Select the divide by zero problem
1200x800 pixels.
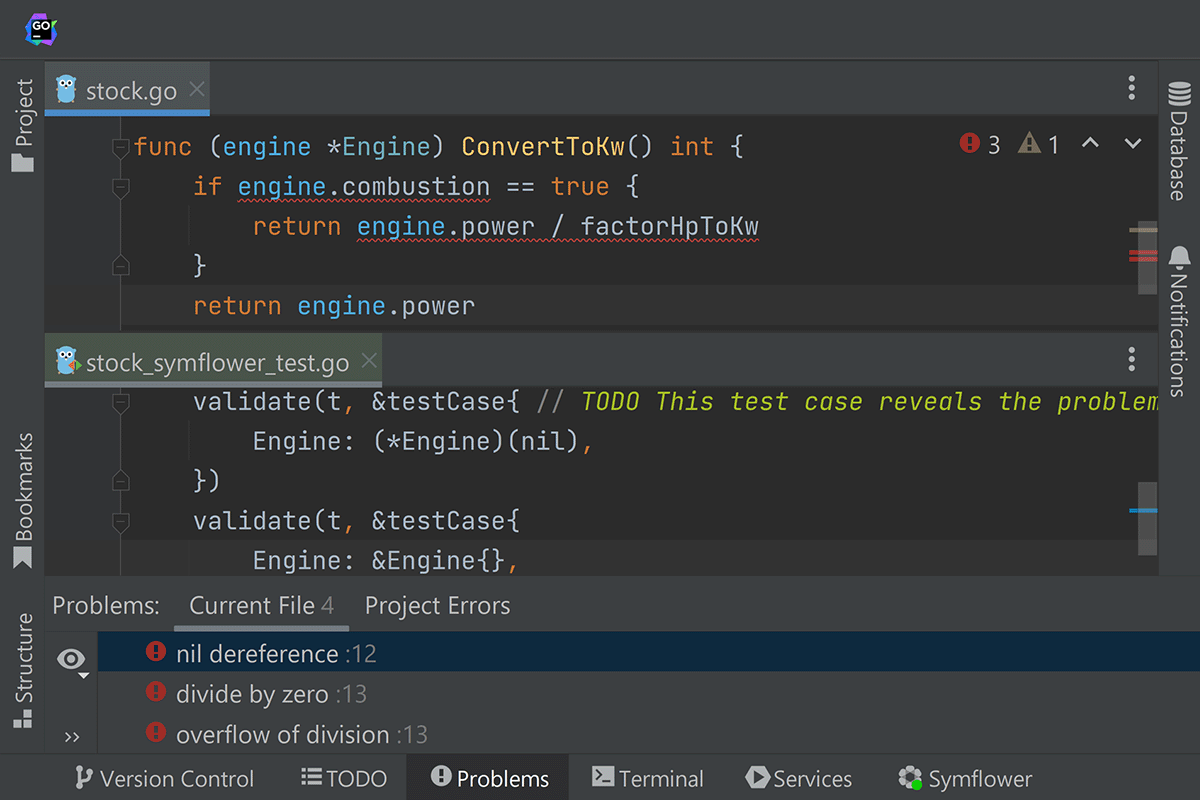coord(649,694)
